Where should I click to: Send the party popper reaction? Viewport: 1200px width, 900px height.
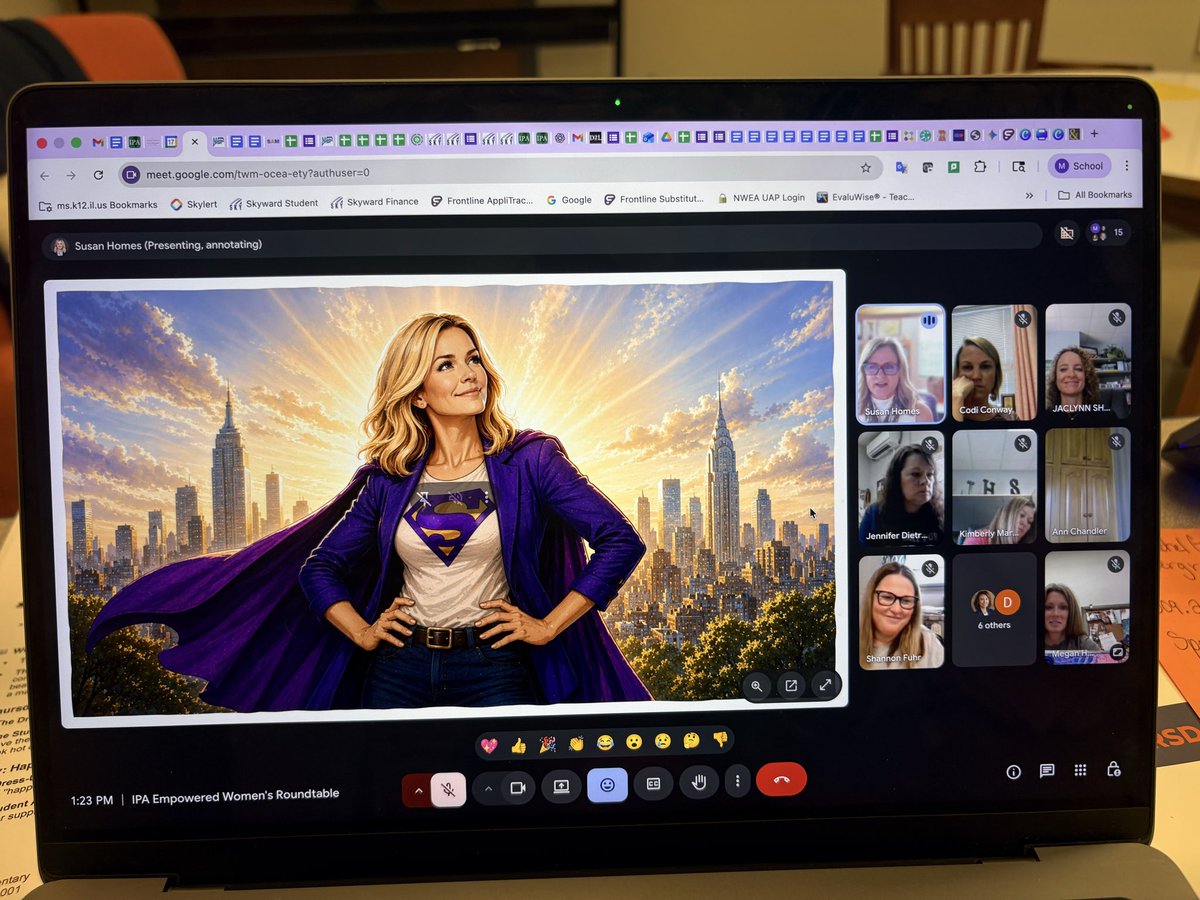(x=547, y=744)
